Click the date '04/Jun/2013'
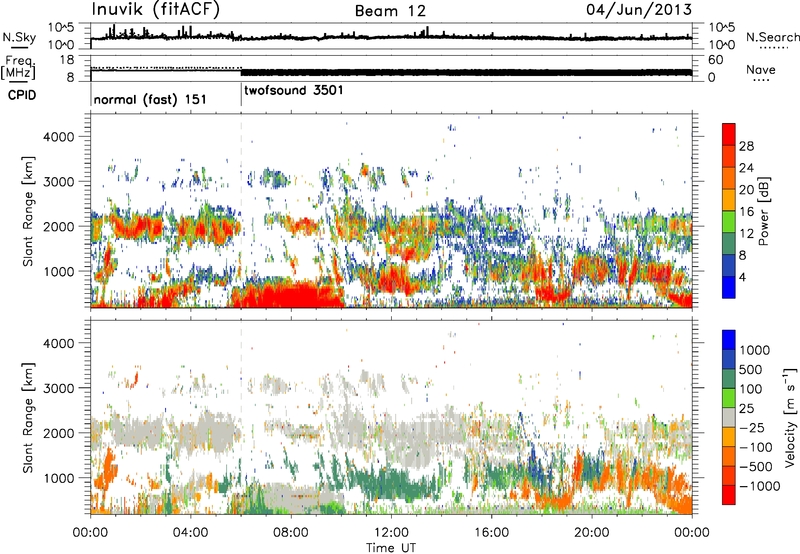 tap(639, 10)
